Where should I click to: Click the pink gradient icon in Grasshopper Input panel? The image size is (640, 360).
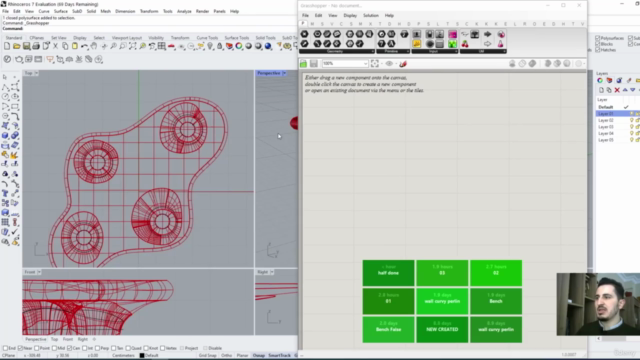452,34
